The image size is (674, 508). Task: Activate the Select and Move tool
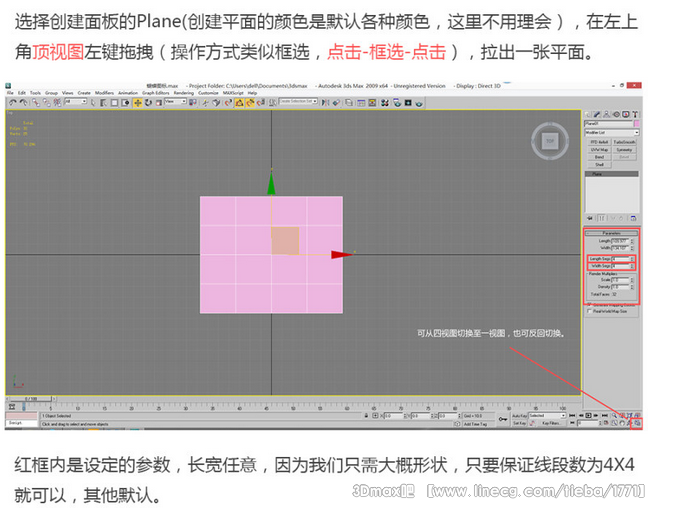138,103
